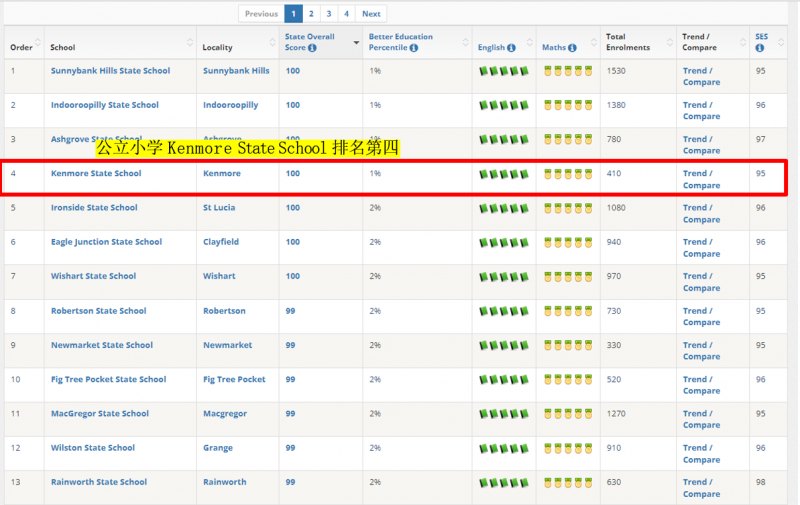Click SES value 98 in Rainworth row
This screenshot has height=505, width=800.
click(x=760, y=482)
